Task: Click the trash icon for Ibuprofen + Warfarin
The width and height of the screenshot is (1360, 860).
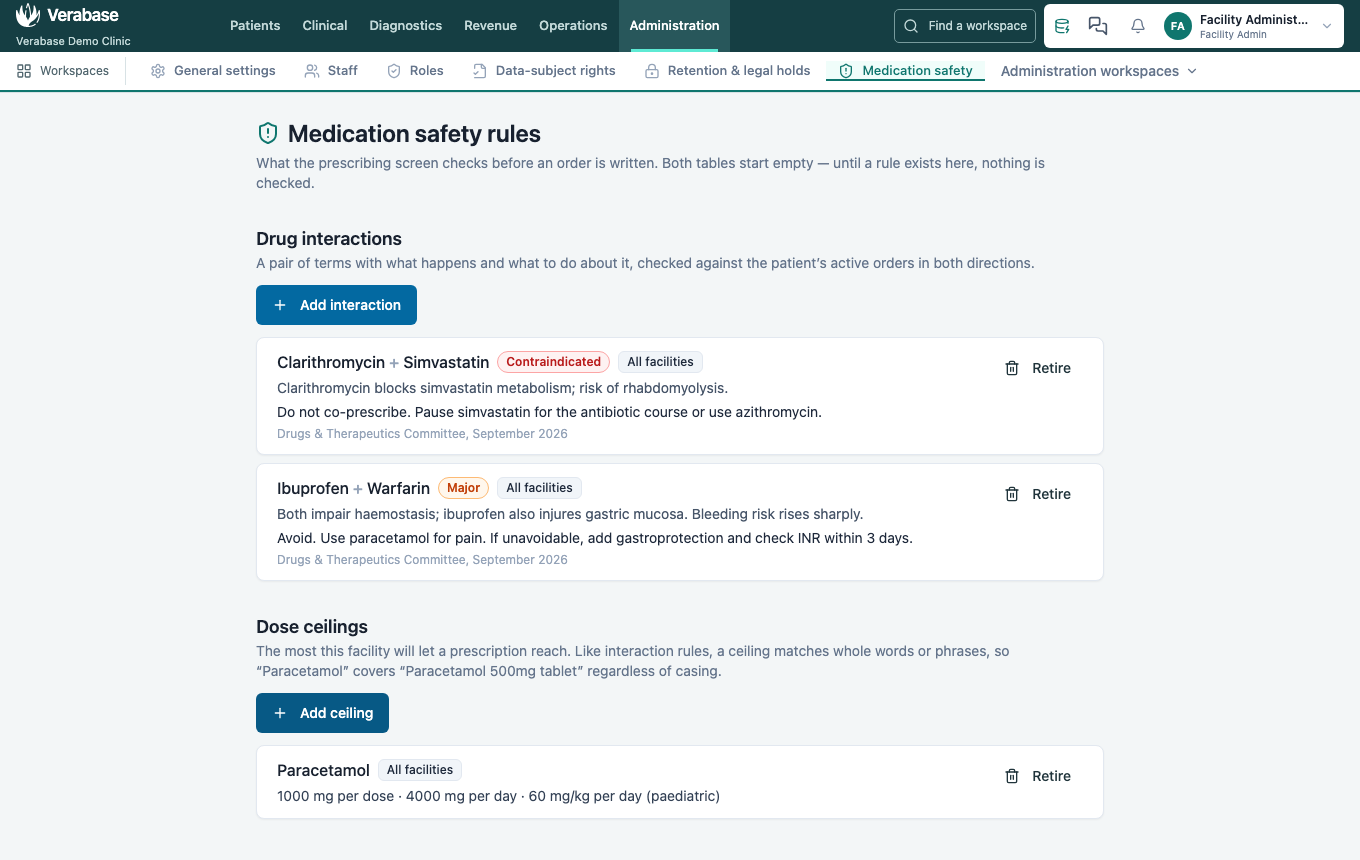Action: [1012, 494]
